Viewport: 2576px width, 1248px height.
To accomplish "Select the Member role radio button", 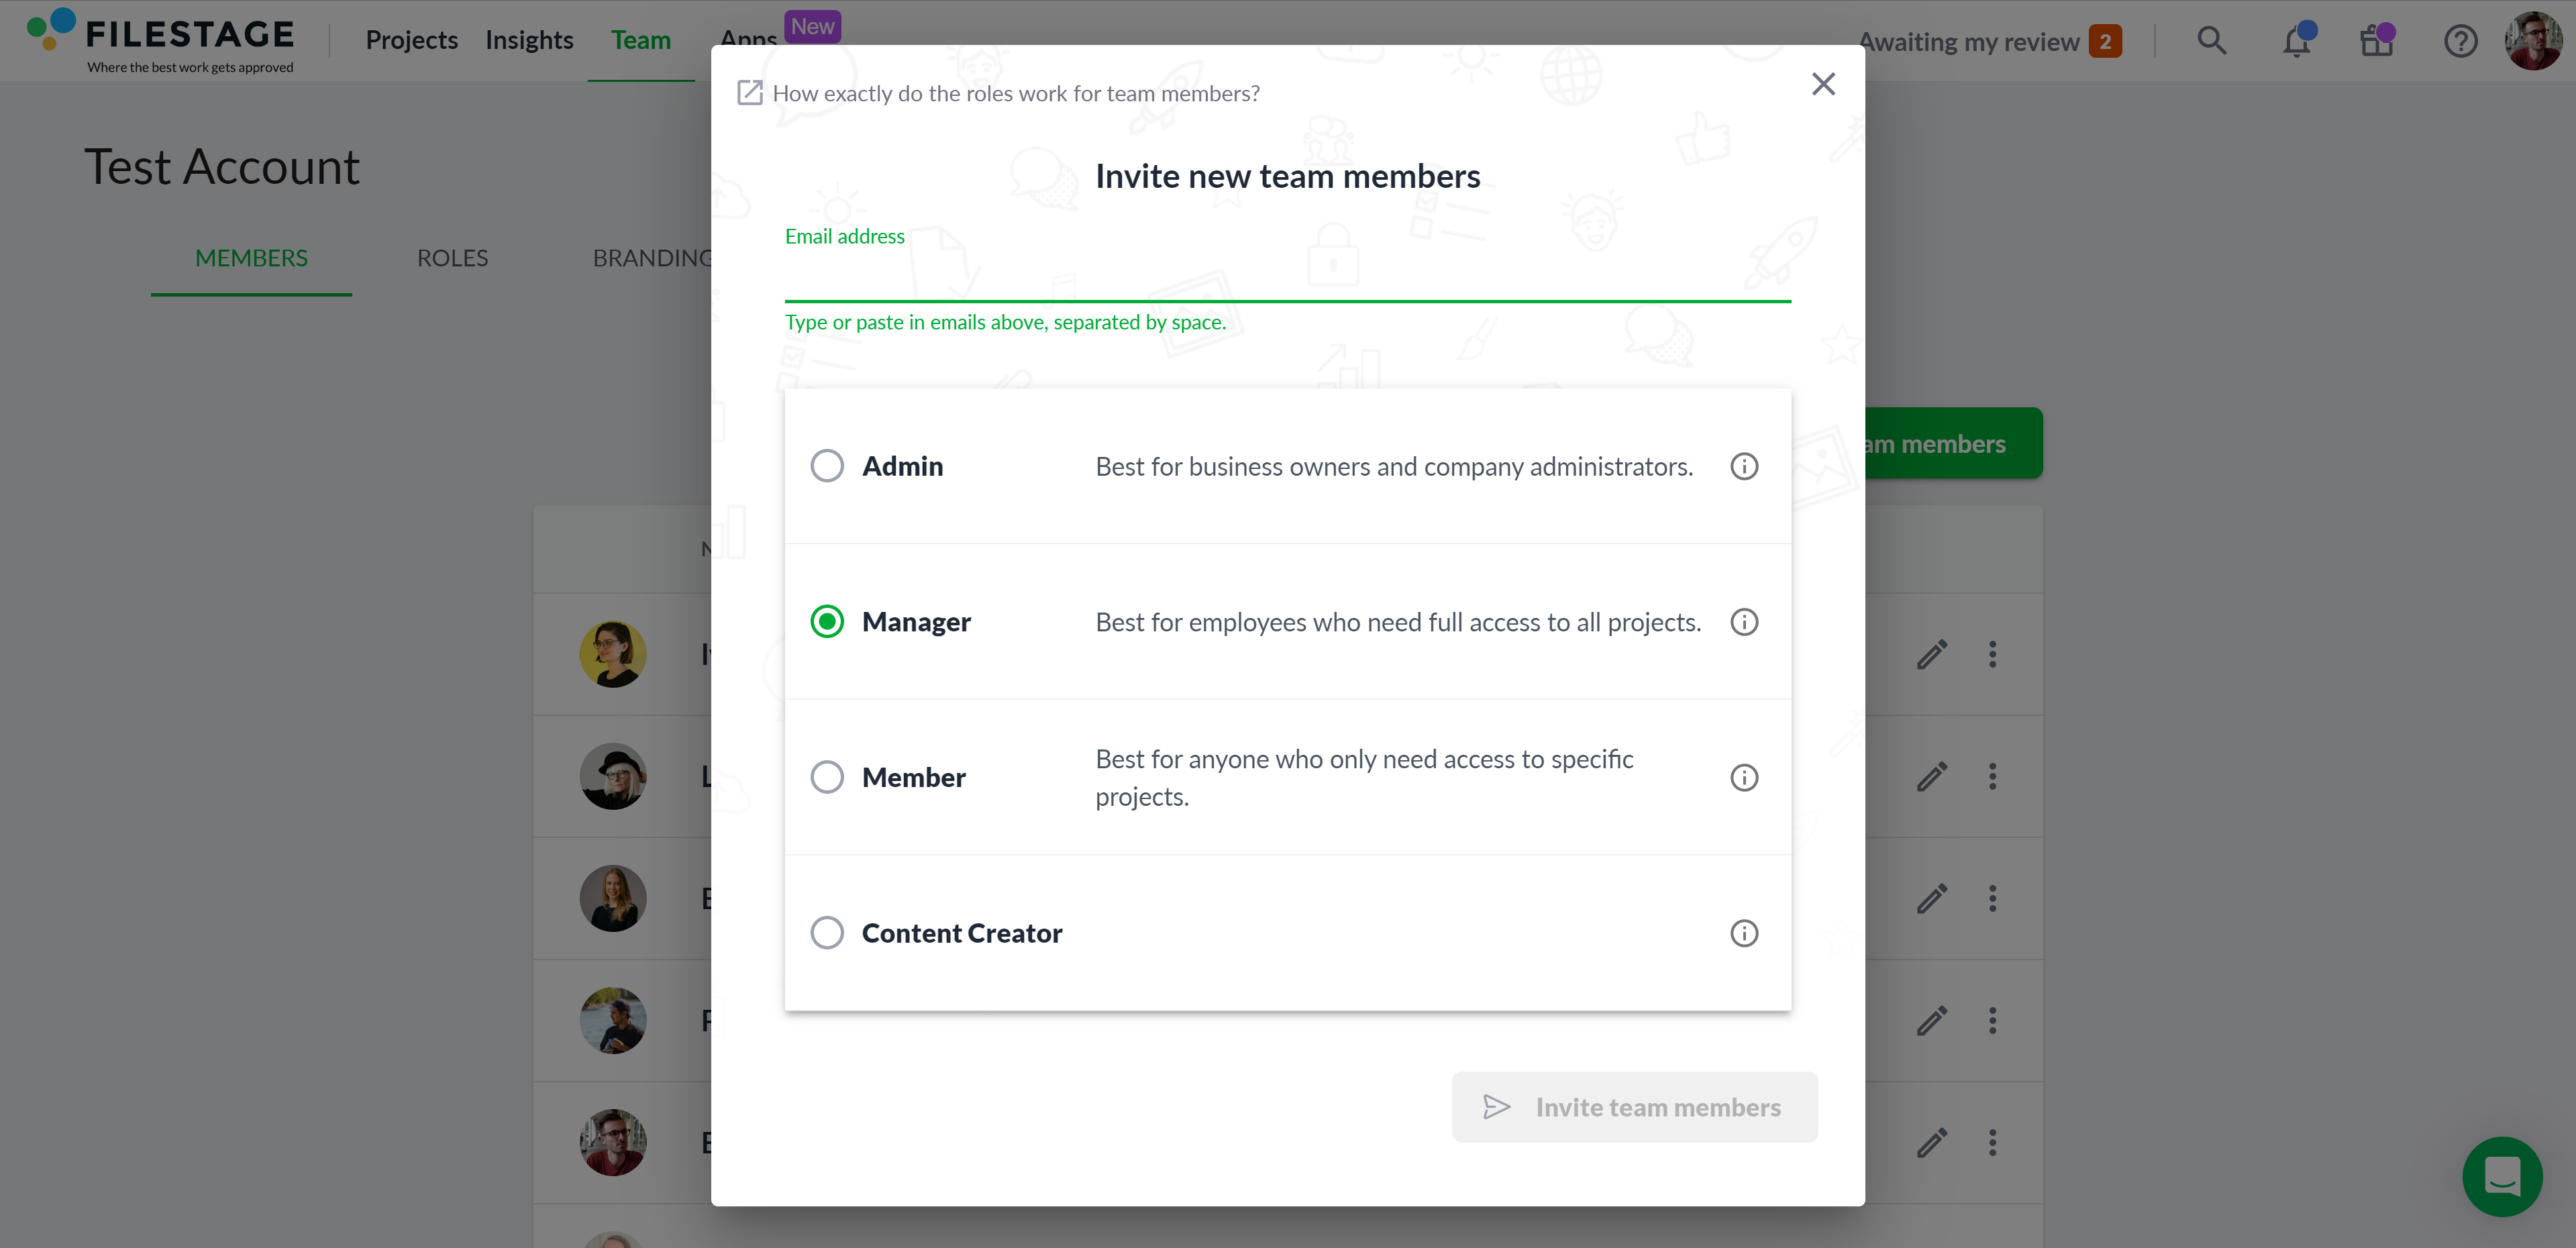I will tap(827, 777).
